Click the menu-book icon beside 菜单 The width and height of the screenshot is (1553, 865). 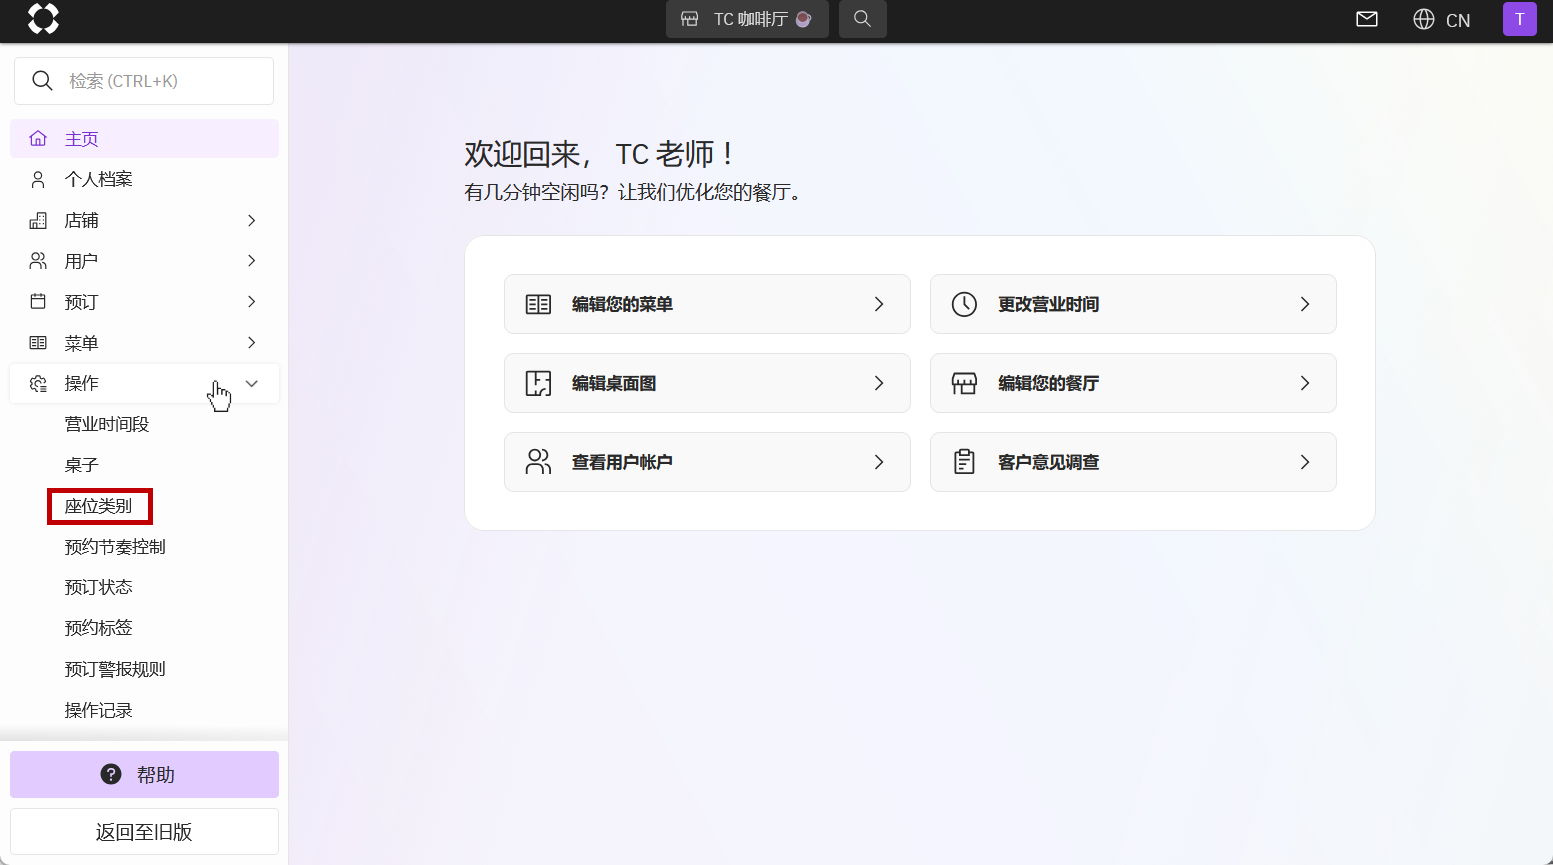coord(38,343)
